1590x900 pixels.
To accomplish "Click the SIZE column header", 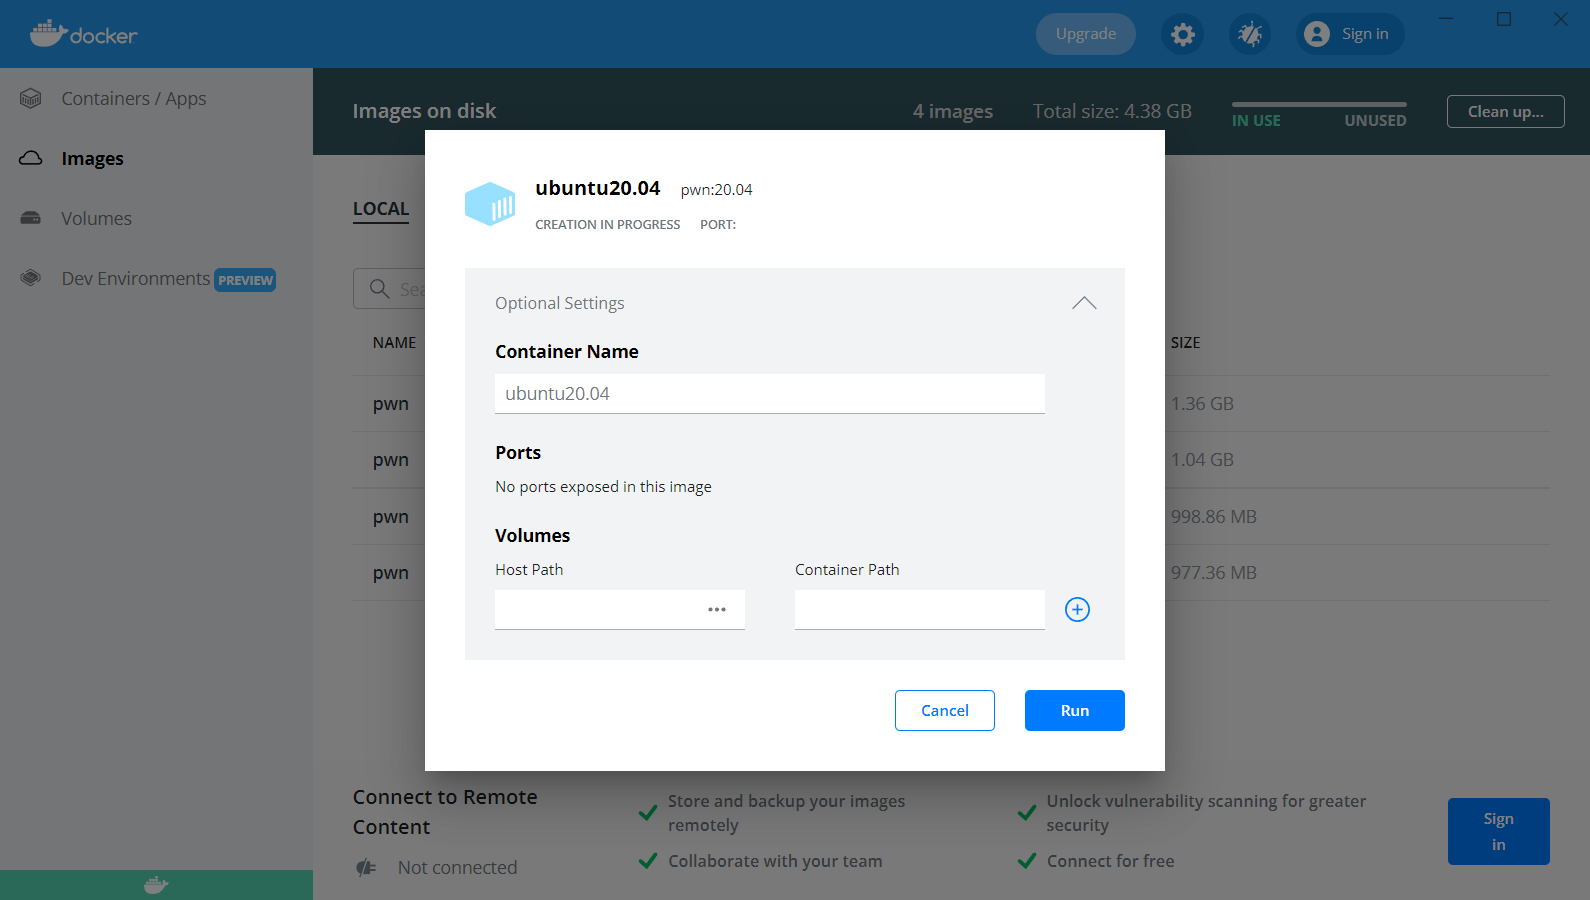I will click(1185, 342).
